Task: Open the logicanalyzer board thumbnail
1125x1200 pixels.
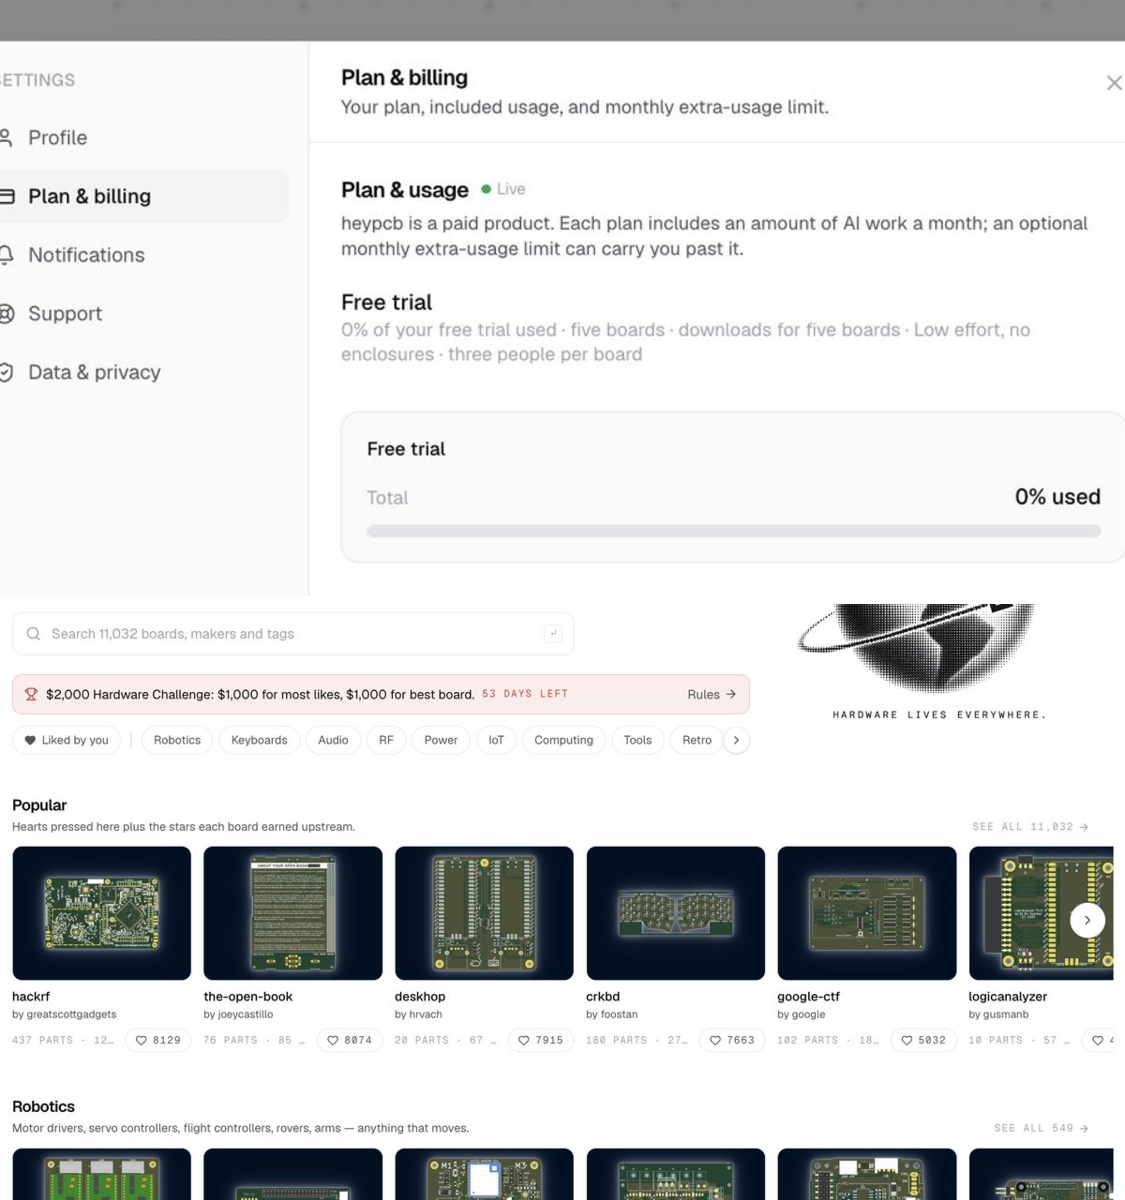Action: pyautogui.click(x=1041, y=913)
